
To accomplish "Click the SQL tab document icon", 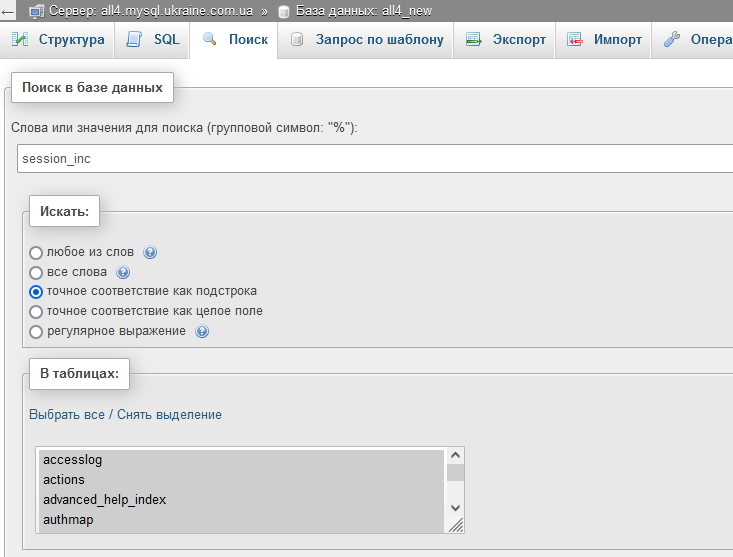I will [x=134, y=39].
